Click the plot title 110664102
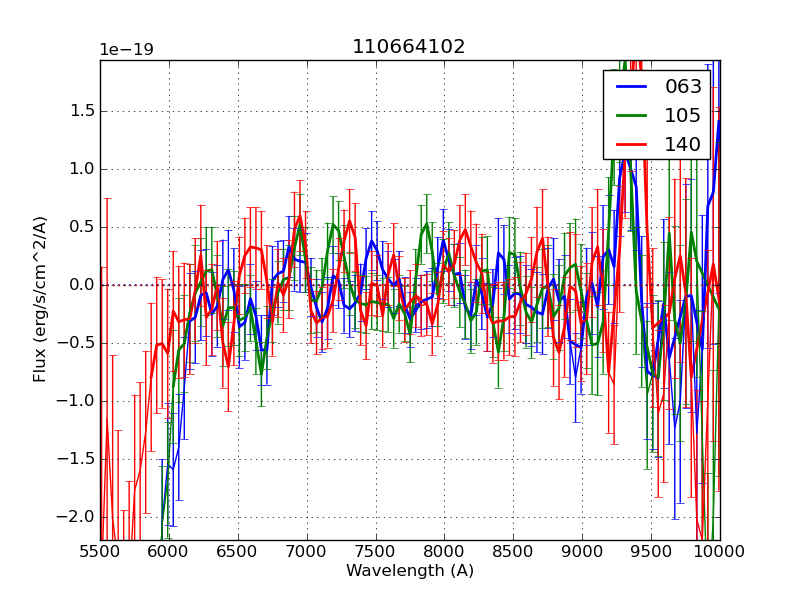Viewport: 800px width, 600px height. tap(408, 47)
